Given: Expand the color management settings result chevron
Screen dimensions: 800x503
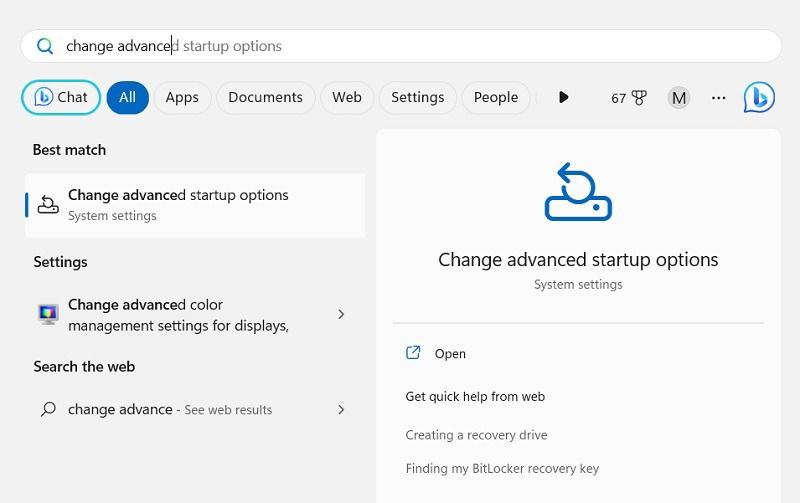Looking at the screenshot, I should tap(341, 314).
